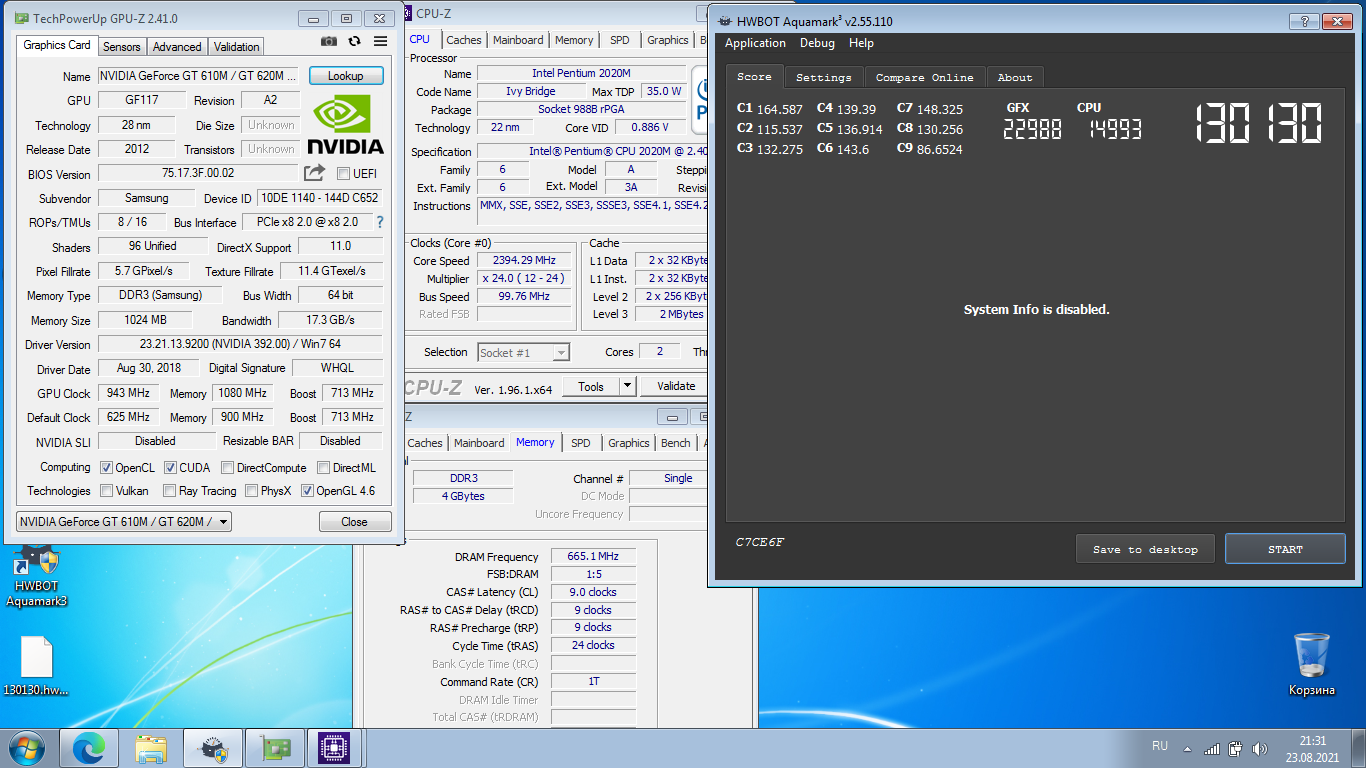Click the NVIDIA logo in GPU-Z

[x=345, y=125]
